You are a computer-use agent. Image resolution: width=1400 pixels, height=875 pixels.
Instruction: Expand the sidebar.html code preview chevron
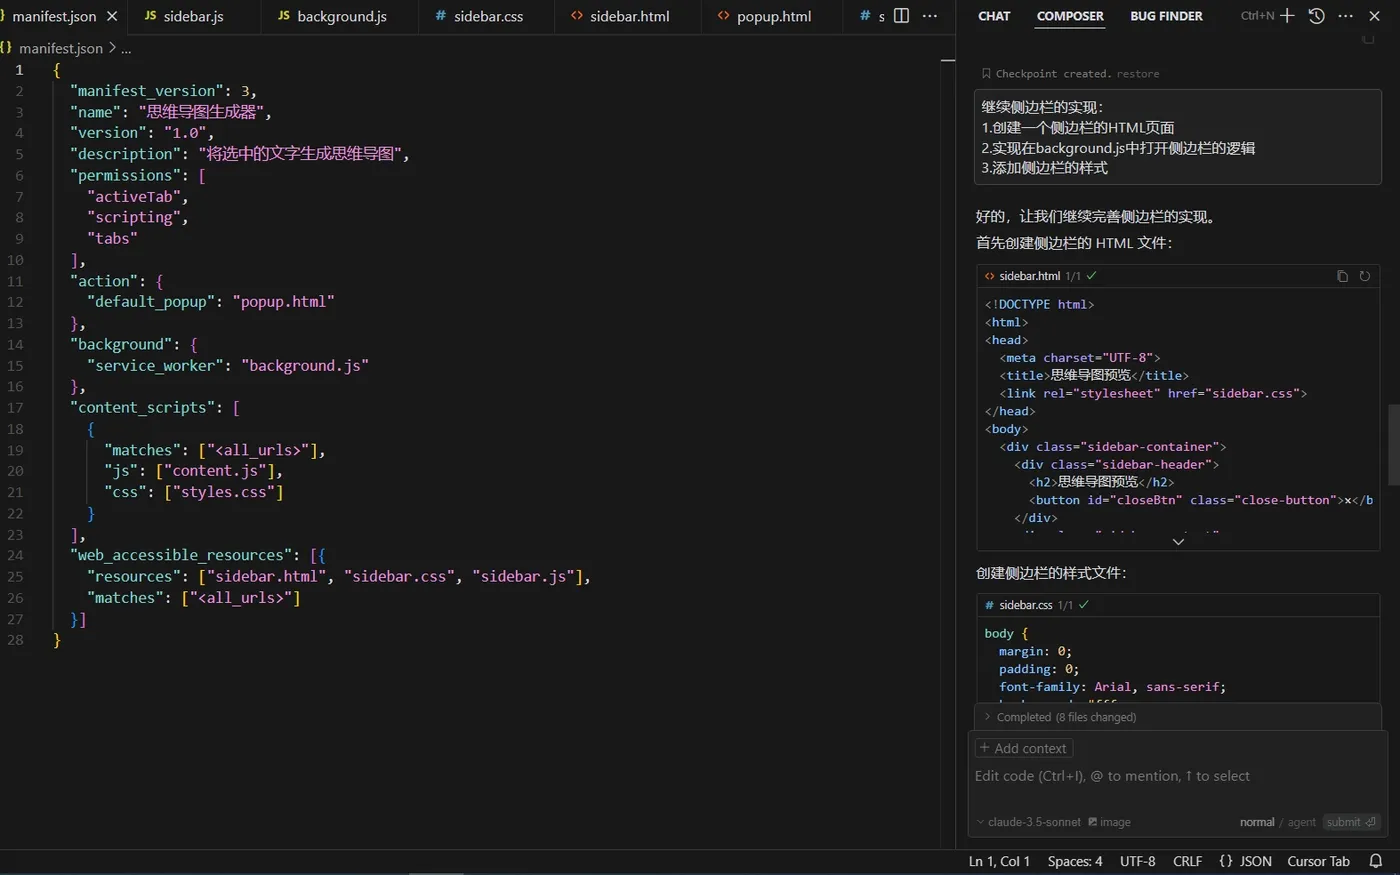click(x=1178, y=541)
